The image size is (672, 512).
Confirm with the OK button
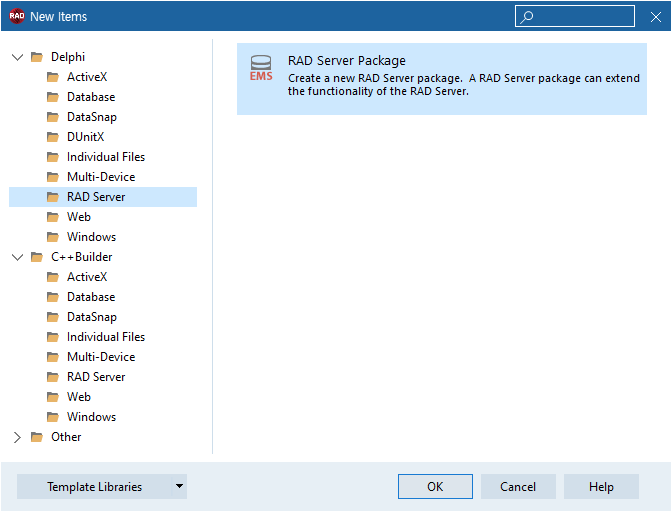click(x=435, y=486)
